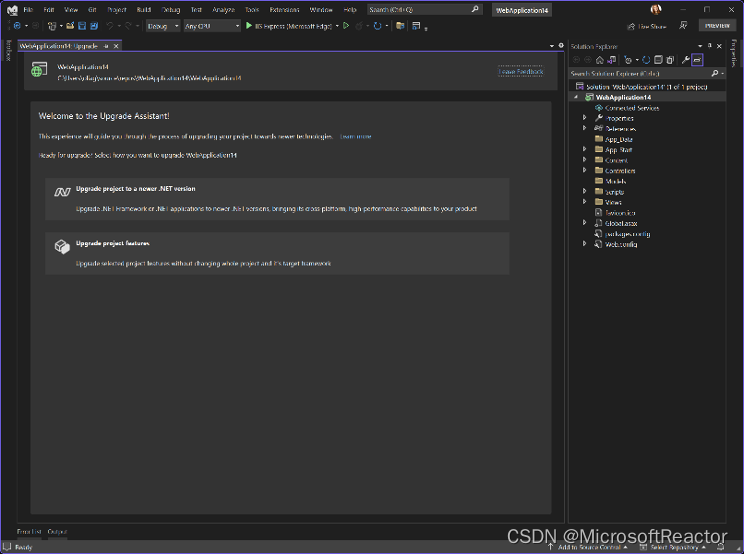Open the document tab list dropdown arrow
This screenshot has width=744, height=554.
pos(552,46)
